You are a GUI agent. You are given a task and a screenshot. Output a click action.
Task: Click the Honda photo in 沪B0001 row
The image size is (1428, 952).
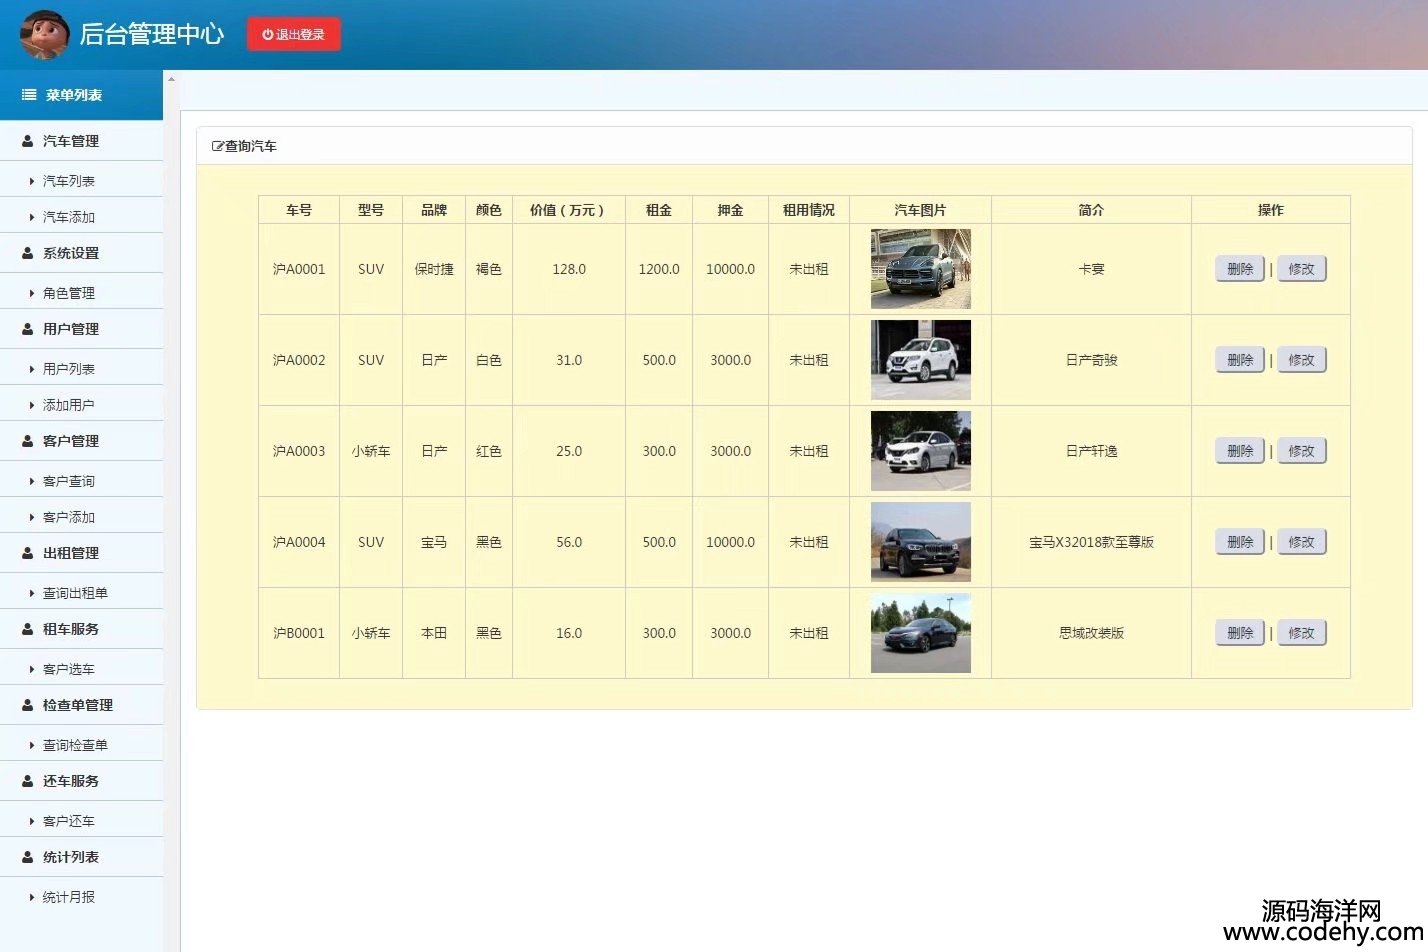pyautogui.click(x=921, y=633)
